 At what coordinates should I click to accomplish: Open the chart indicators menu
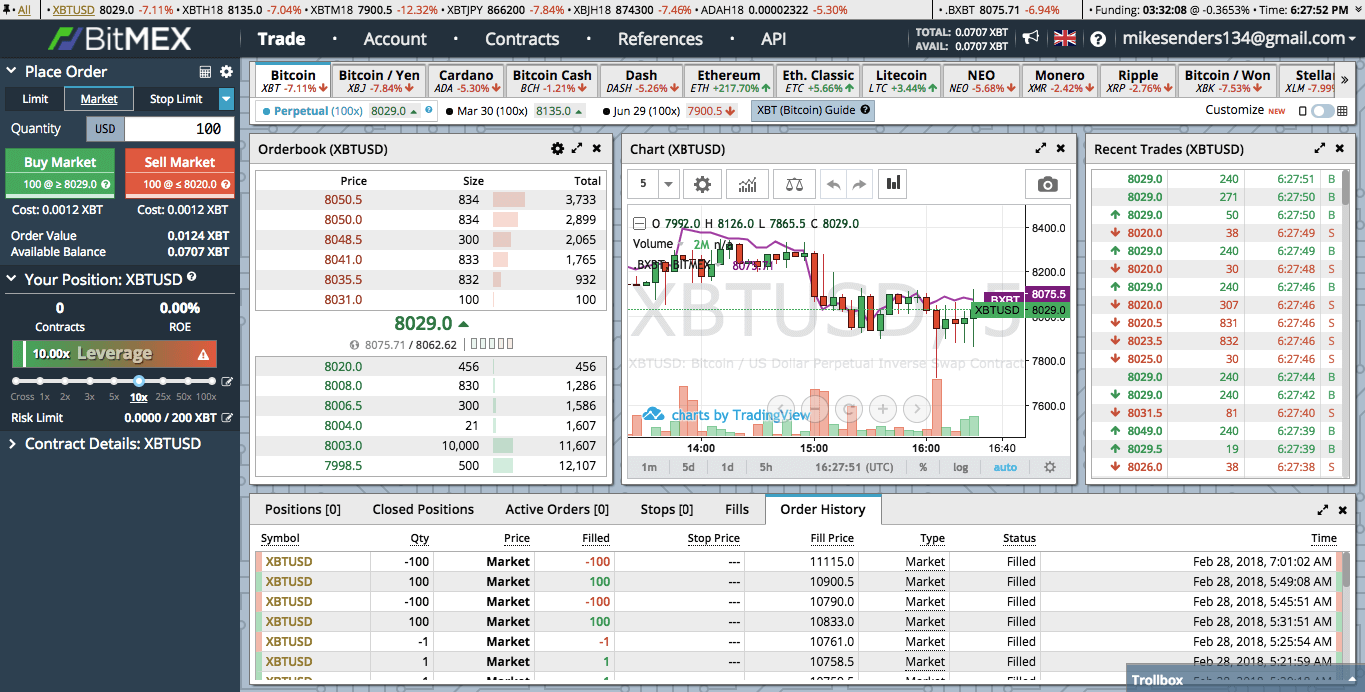747,184
